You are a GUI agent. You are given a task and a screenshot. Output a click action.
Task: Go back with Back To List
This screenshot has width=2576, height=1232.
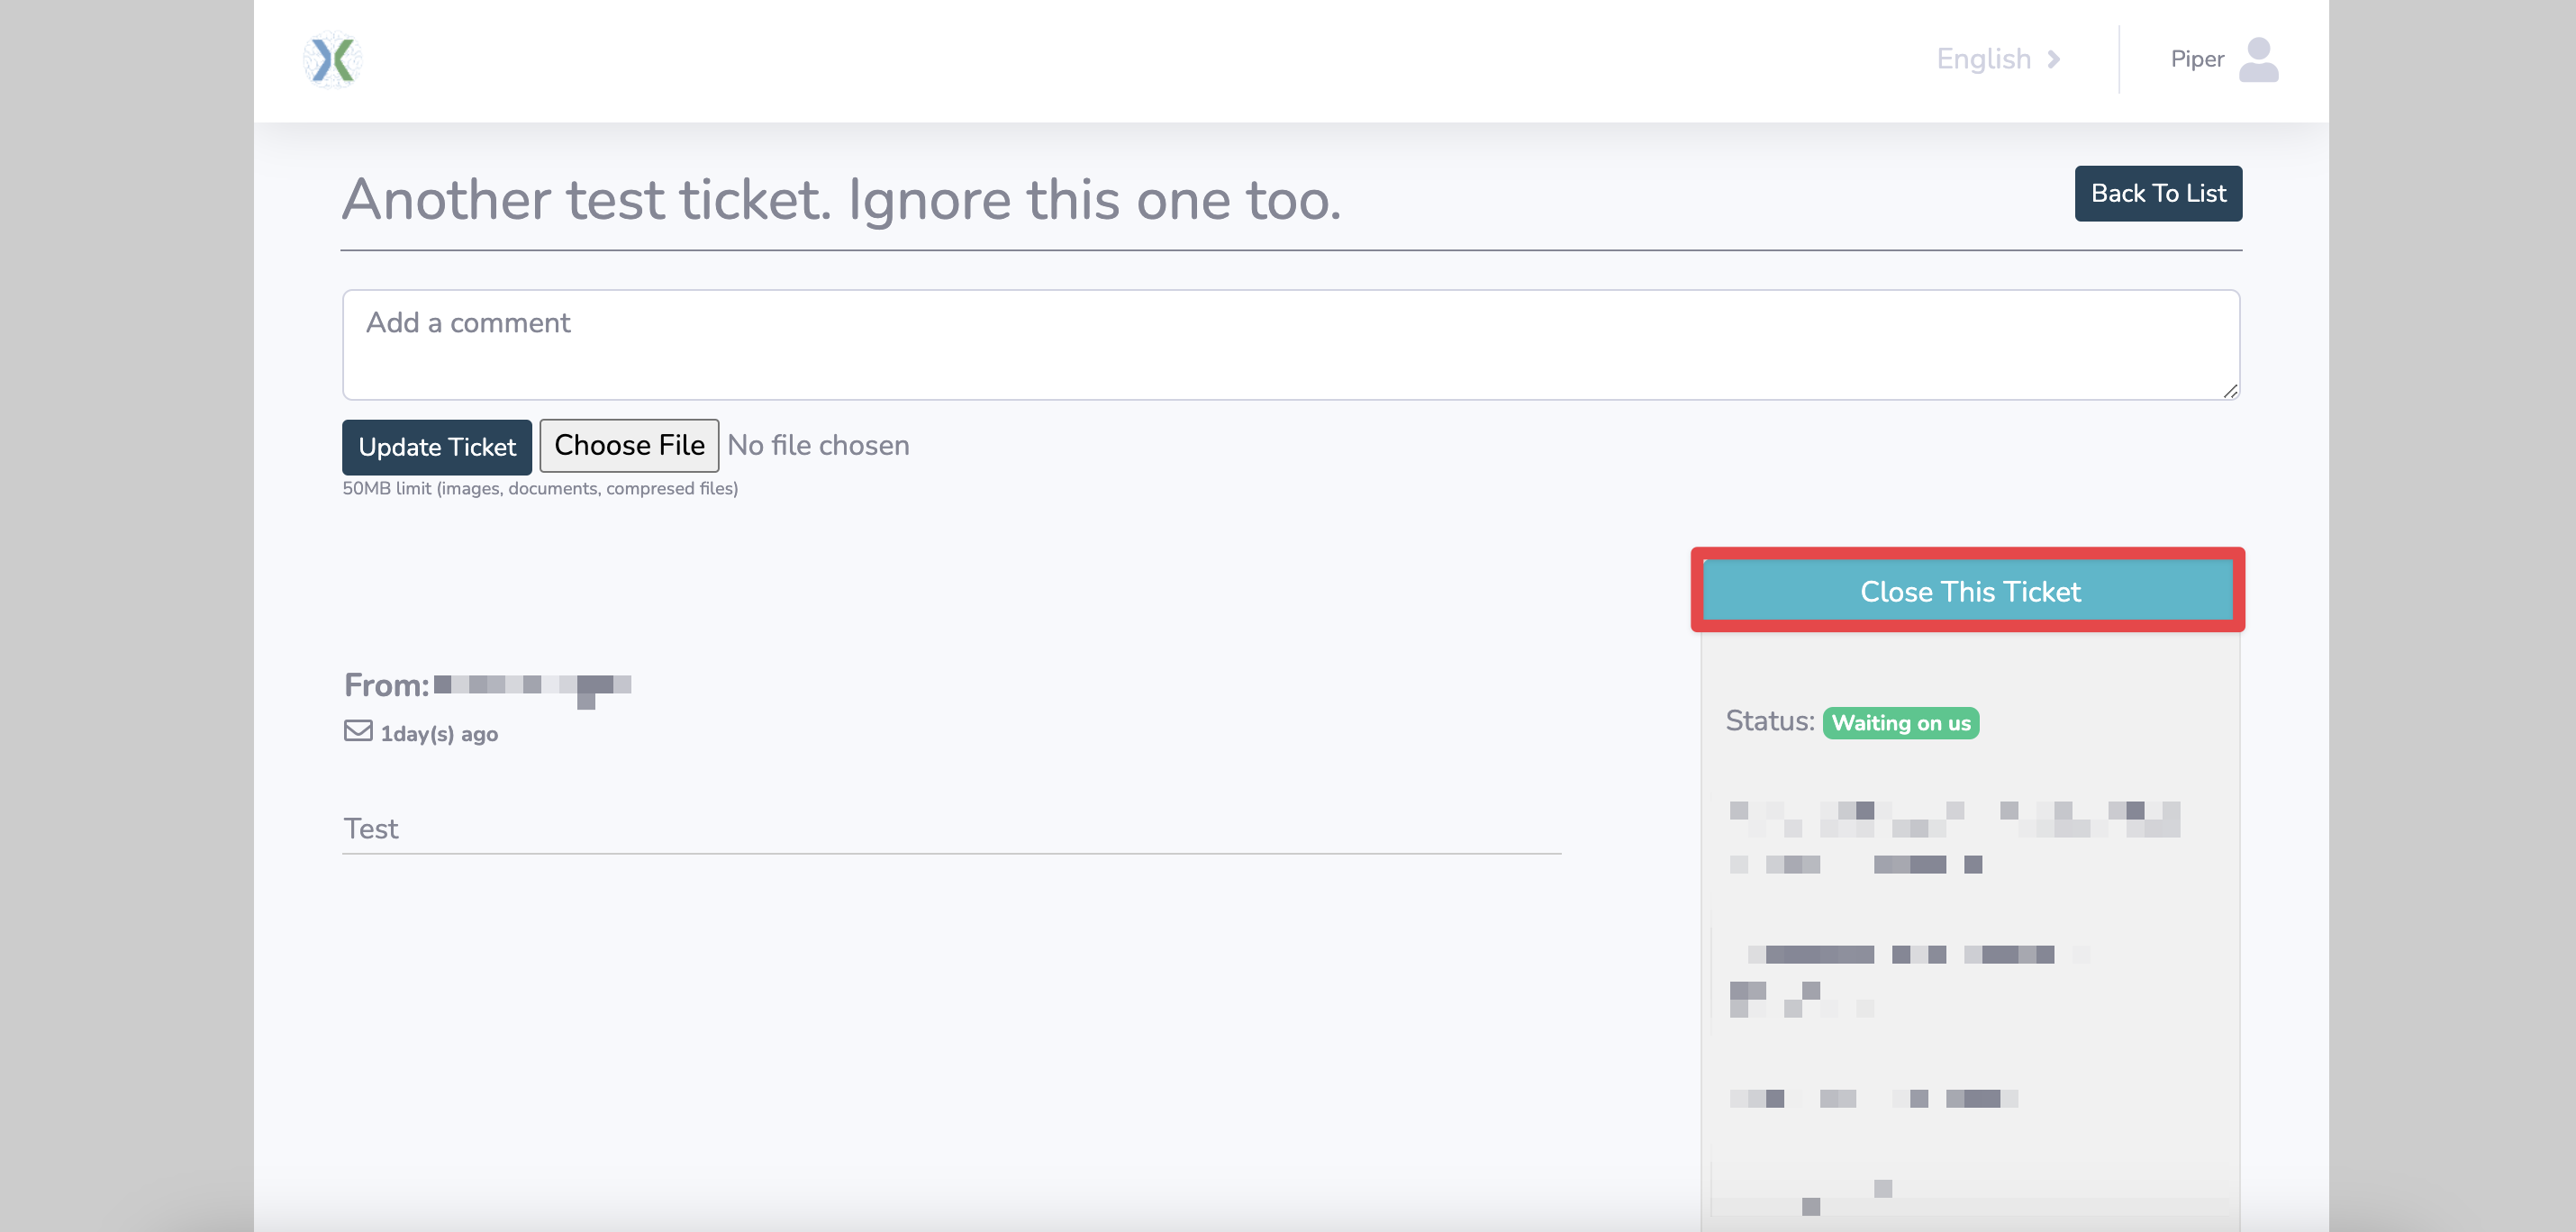[2157, 194]
